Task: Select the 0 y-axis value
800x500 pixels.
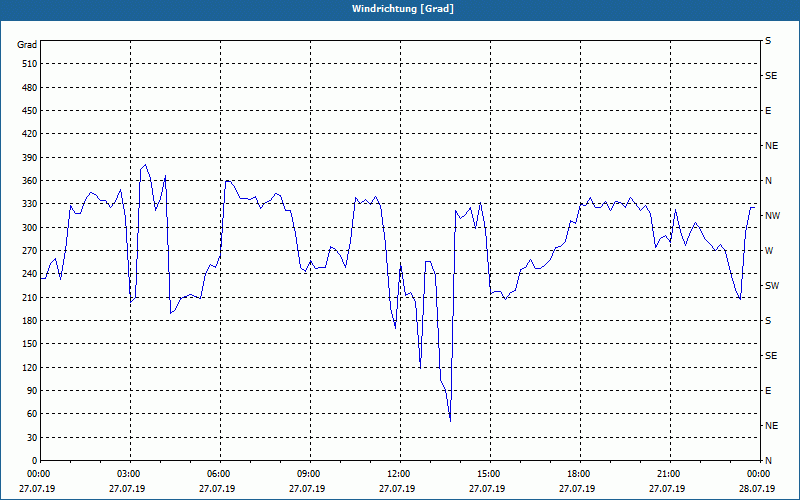Action: (x=34, y=461)
